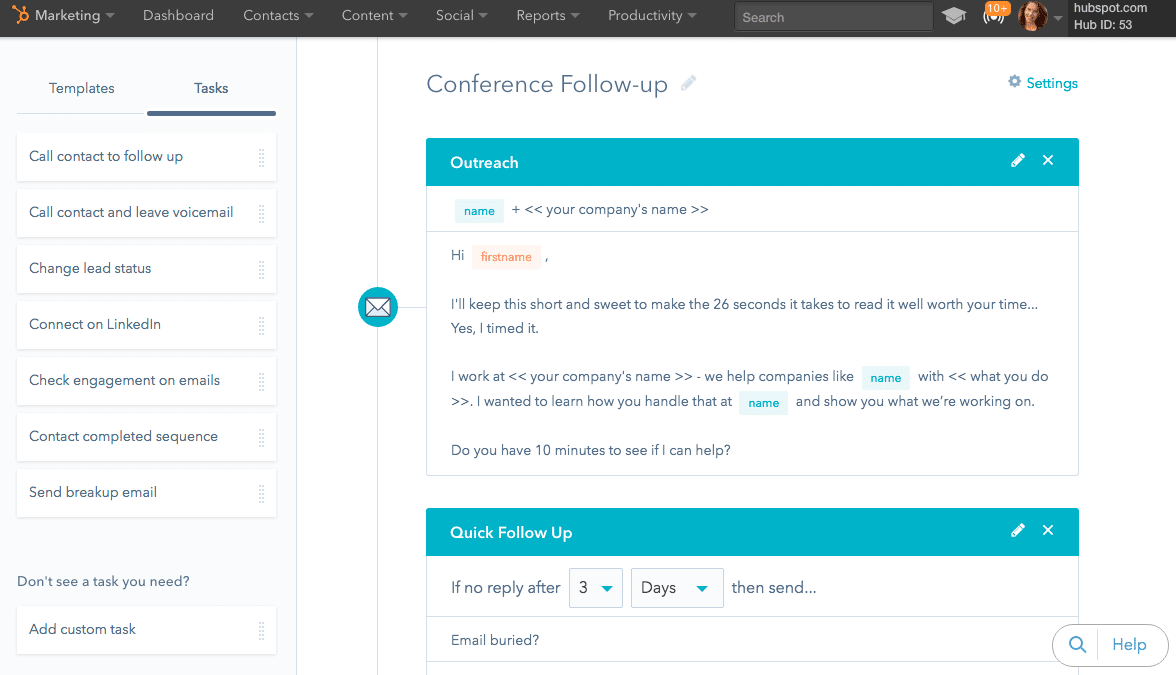The height and width of the screenshot is (675, 1176).
Task: Grab drag handle on Call contact and leave voicemail
Action: point(261,213)
